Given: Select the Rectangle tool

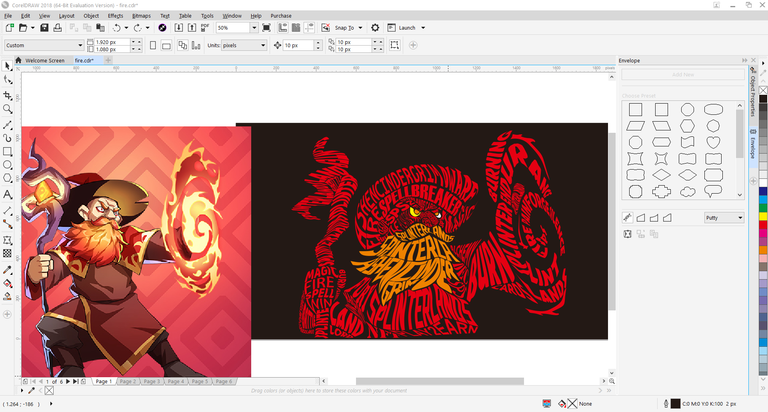Looking at the screenshot, I should point(7,151).
